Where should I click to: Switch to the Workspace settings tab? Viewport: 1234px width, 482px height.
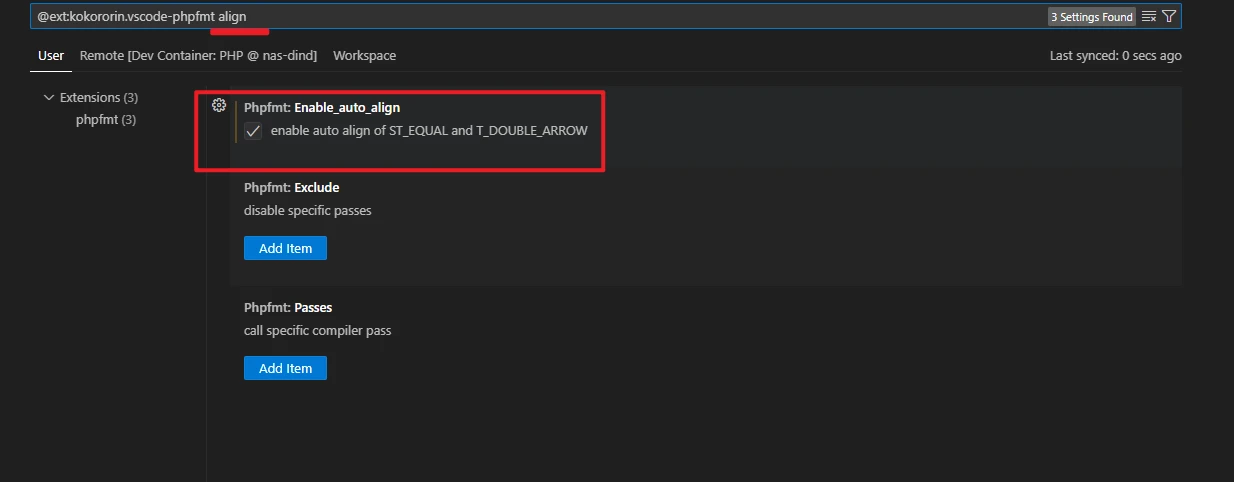pos(364,56)
